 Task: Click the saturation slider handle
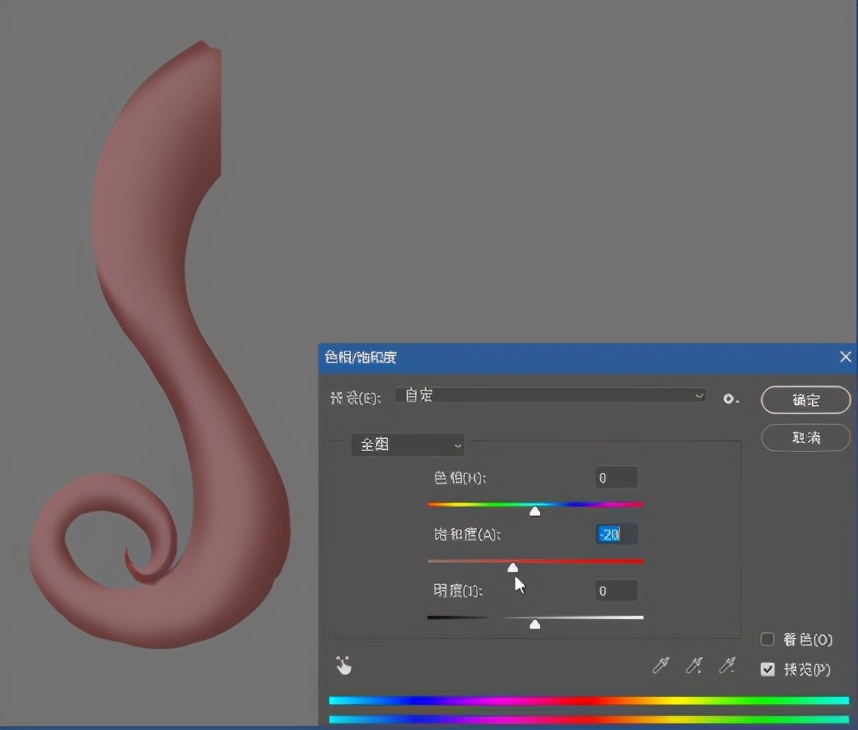pyautogui.click(x=513, y=567)
